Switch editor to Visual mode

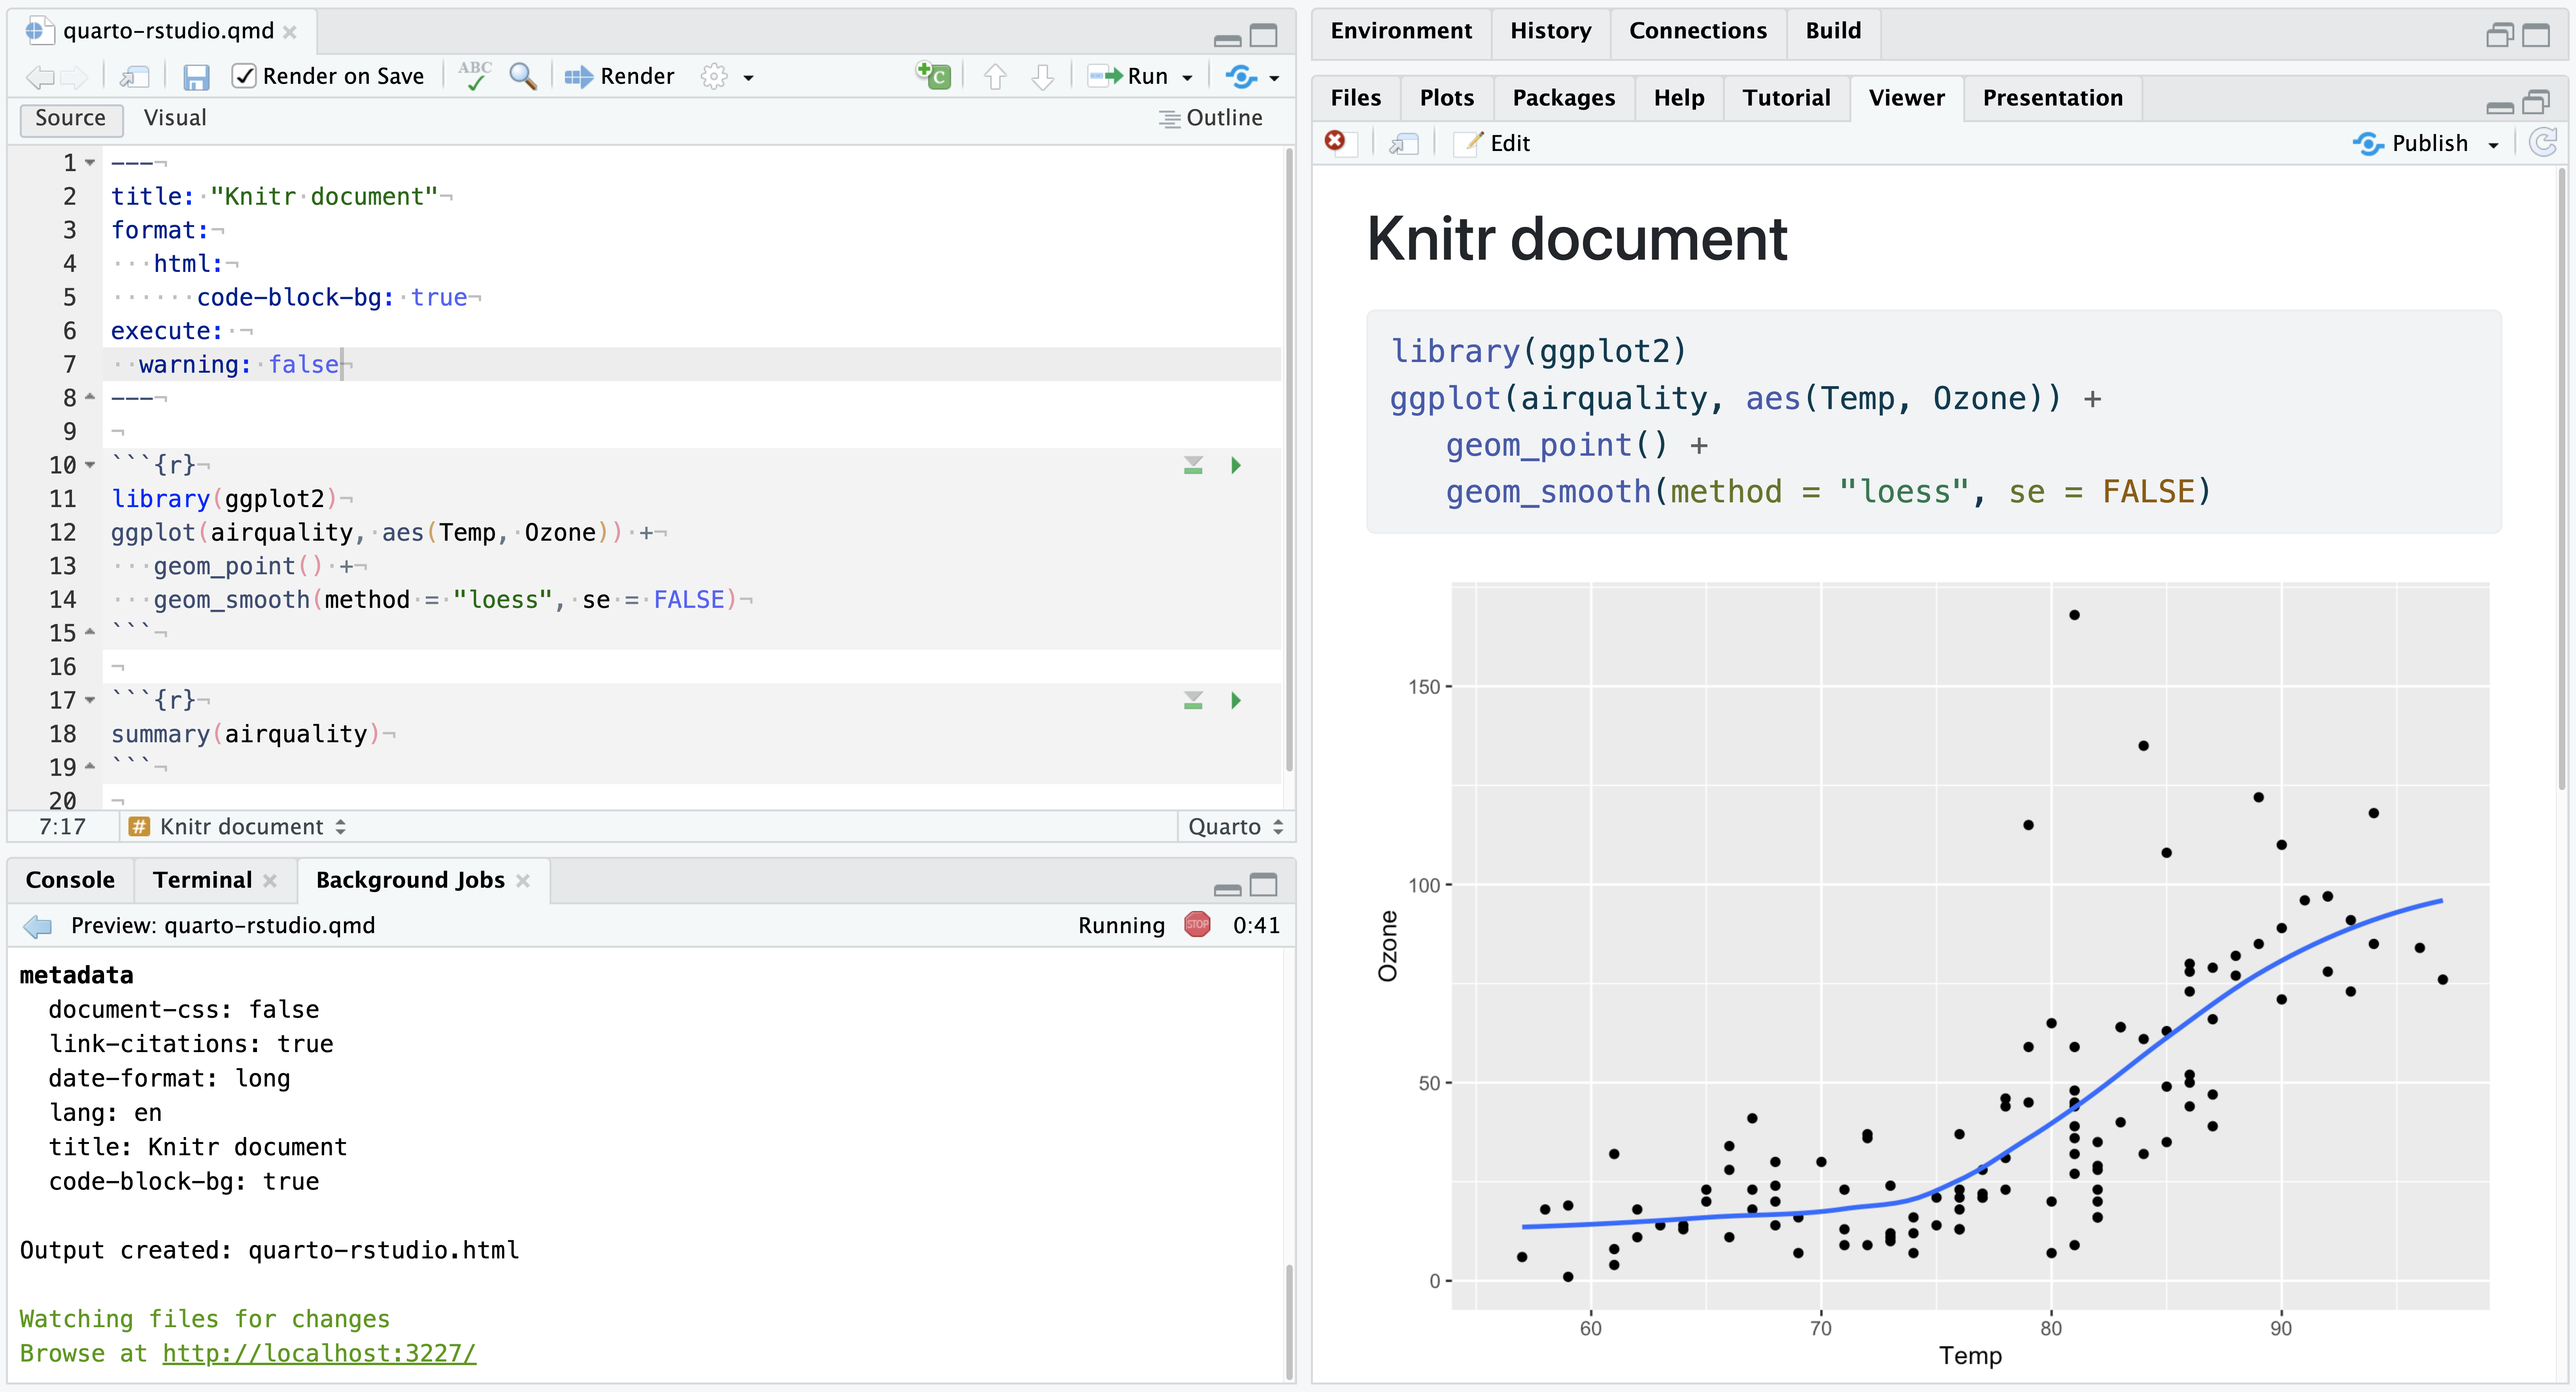[175, 118]
